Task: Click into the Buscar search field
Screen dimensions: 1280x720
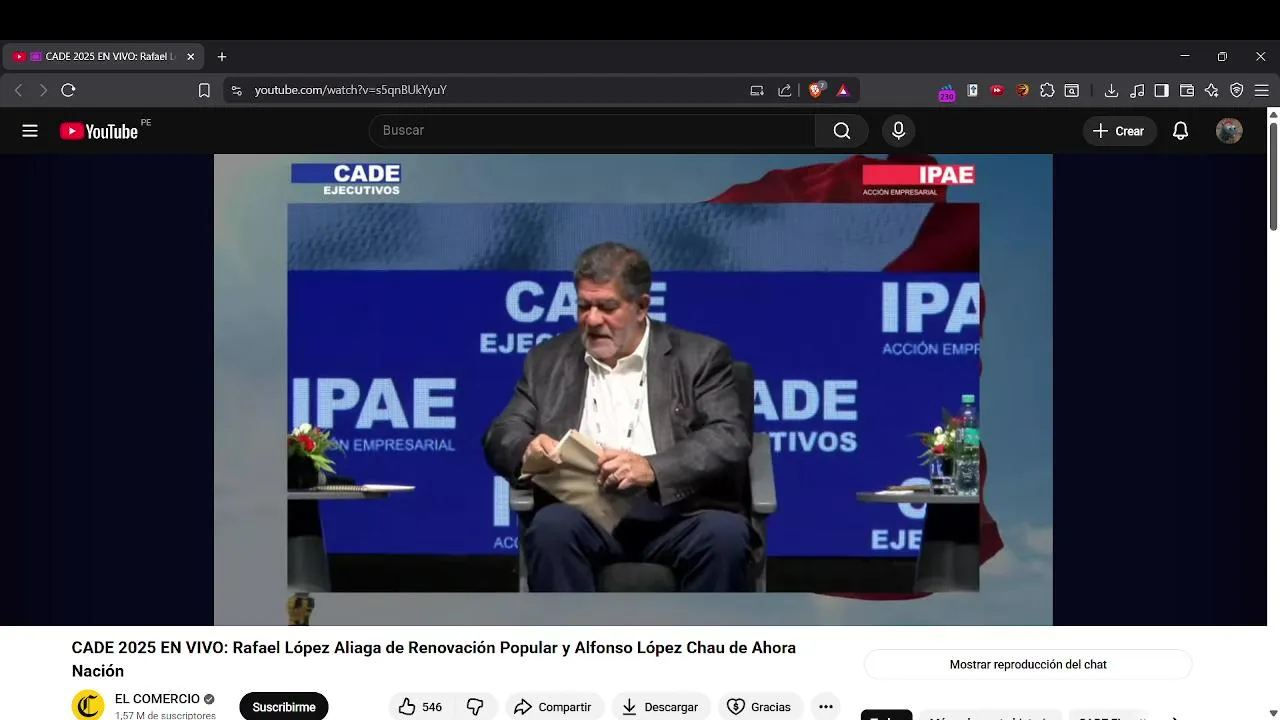Action: tap(592, 131)
